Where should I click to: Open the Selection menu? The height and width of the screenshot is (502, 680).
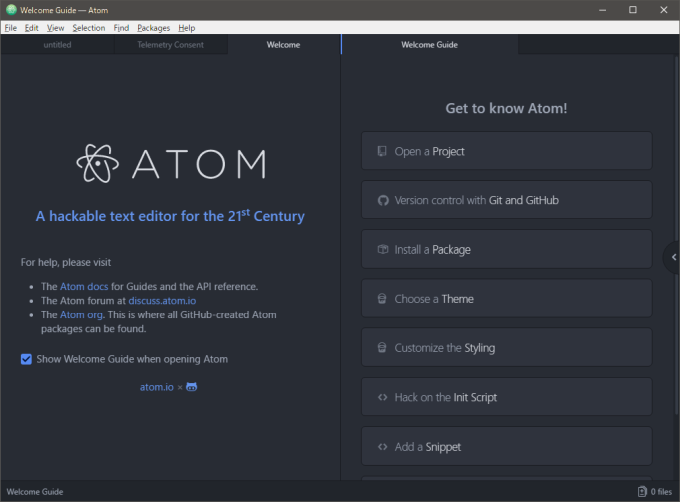click(x=89, y=28)
